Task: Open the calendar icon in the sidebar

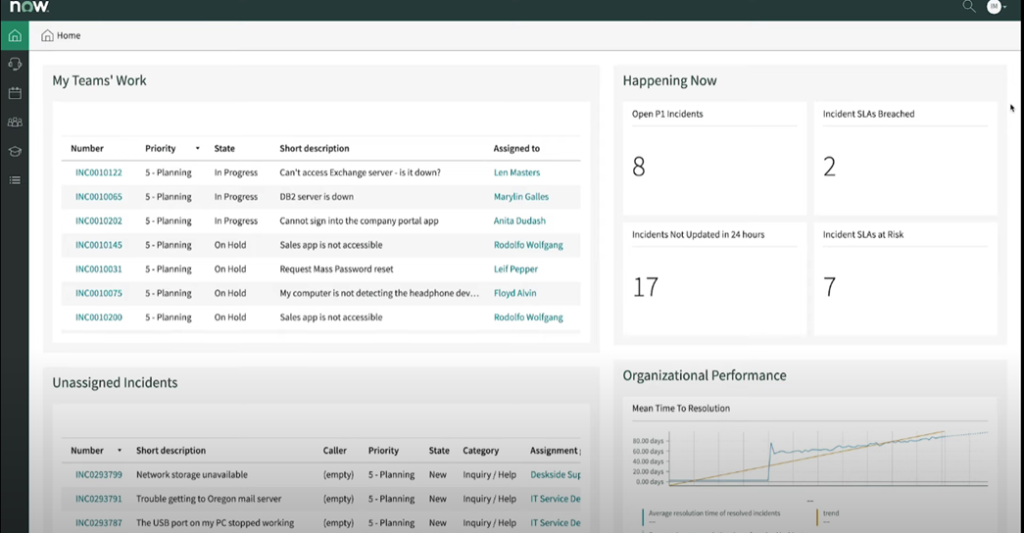Action: pos(14,93)
